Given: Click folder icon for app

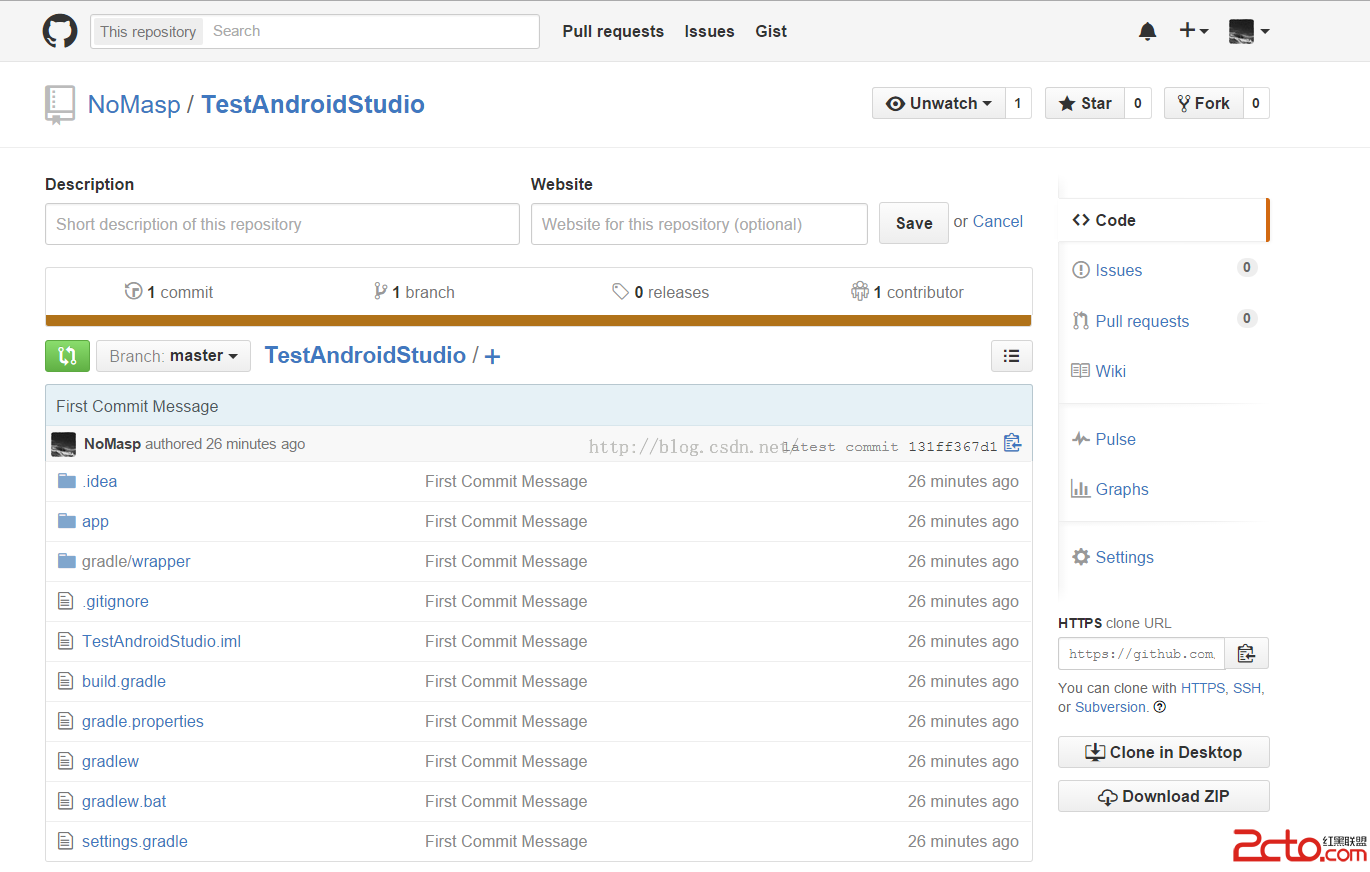Looking at the screenshot, I should [67, 521].
